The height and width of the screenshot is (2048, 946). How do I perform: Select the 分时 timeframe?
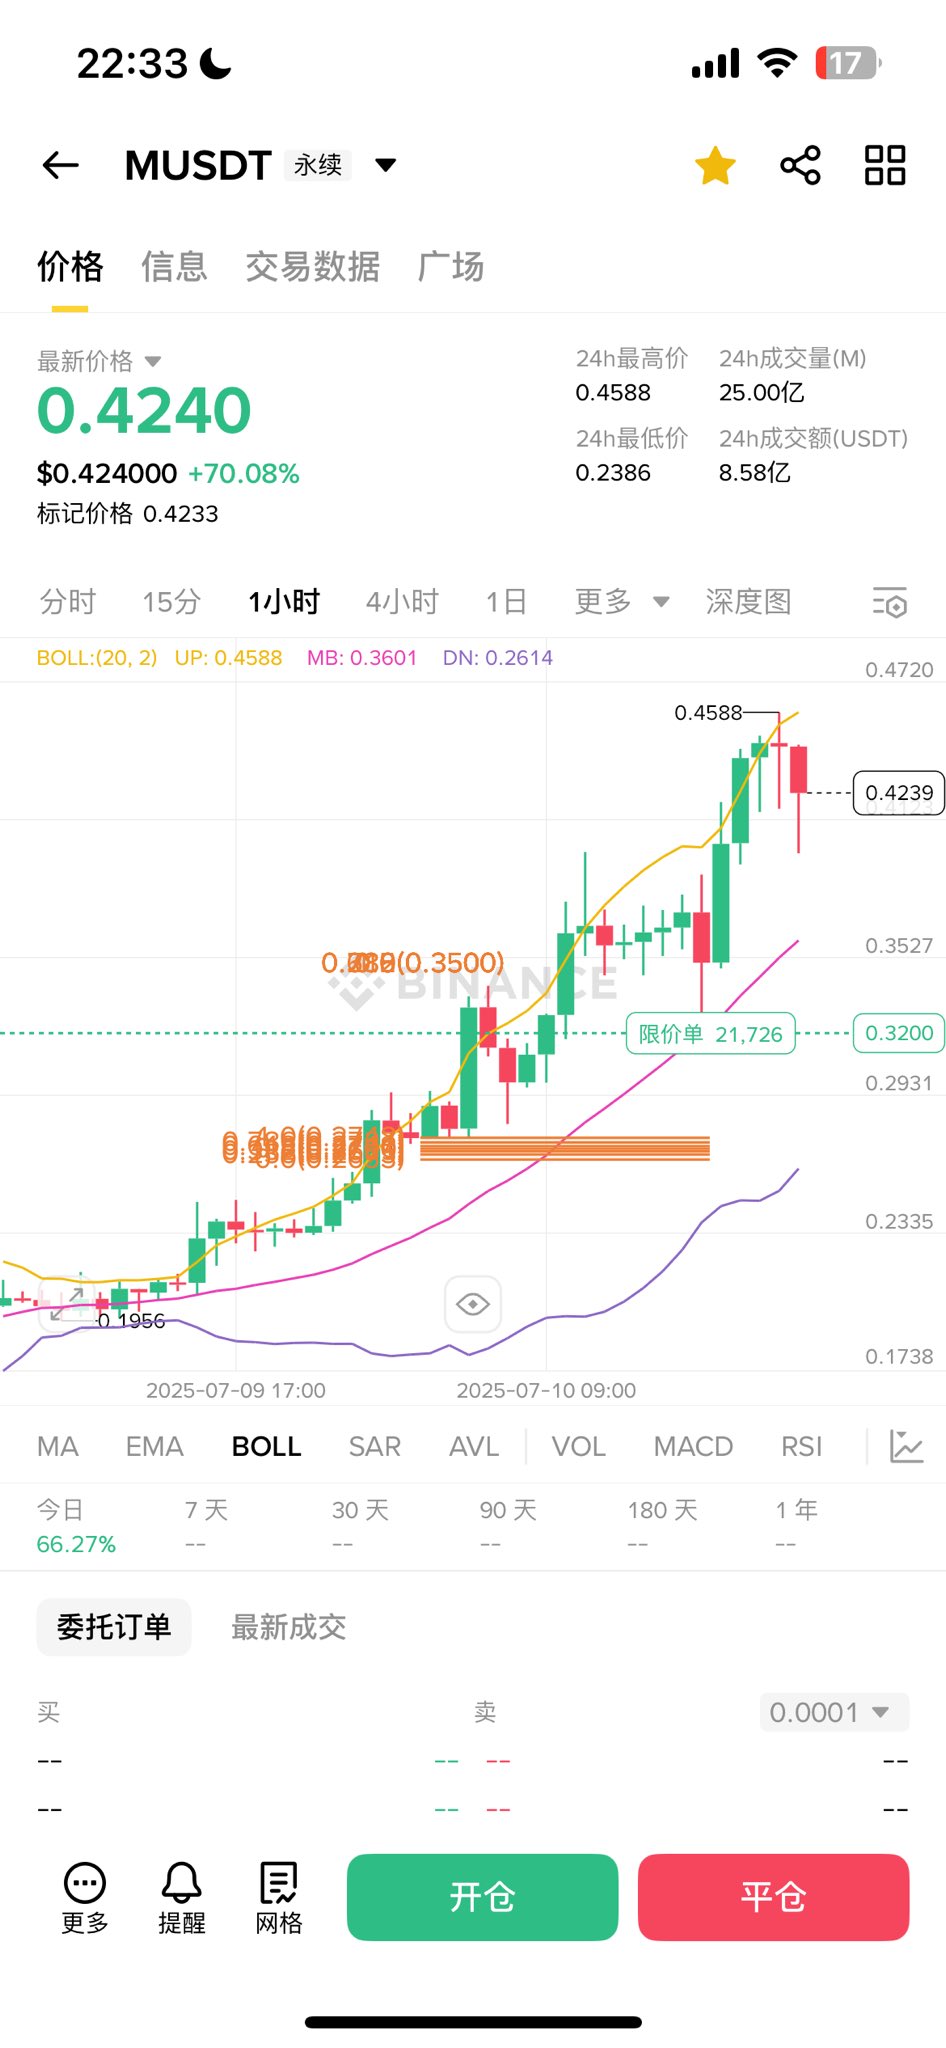68,601
